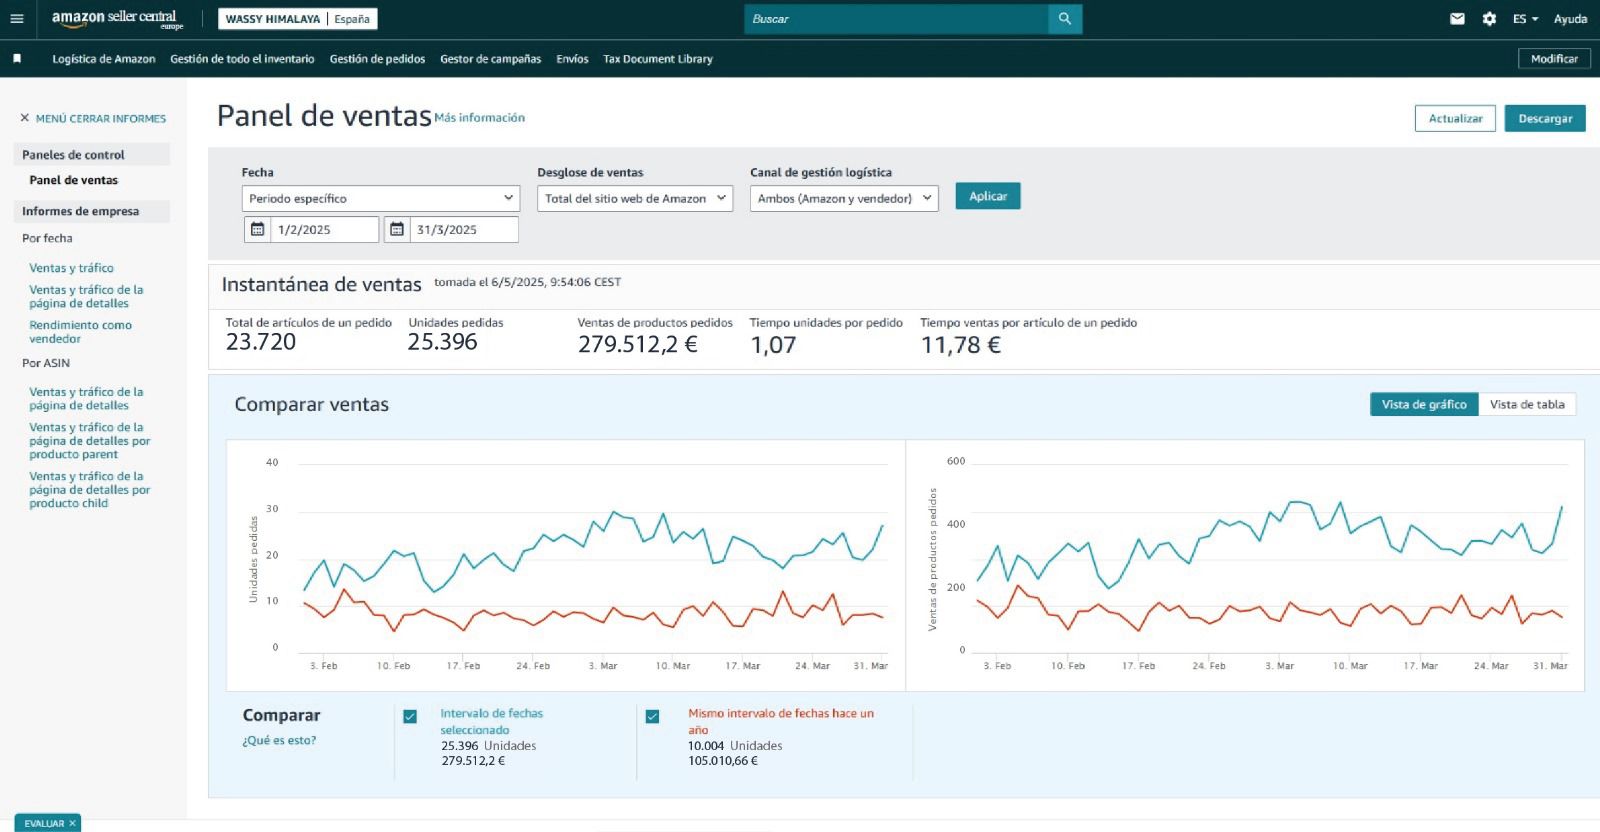Close the reports menu X icon
This screenshot has height=832, width=1600.
[x=25, y=118]
